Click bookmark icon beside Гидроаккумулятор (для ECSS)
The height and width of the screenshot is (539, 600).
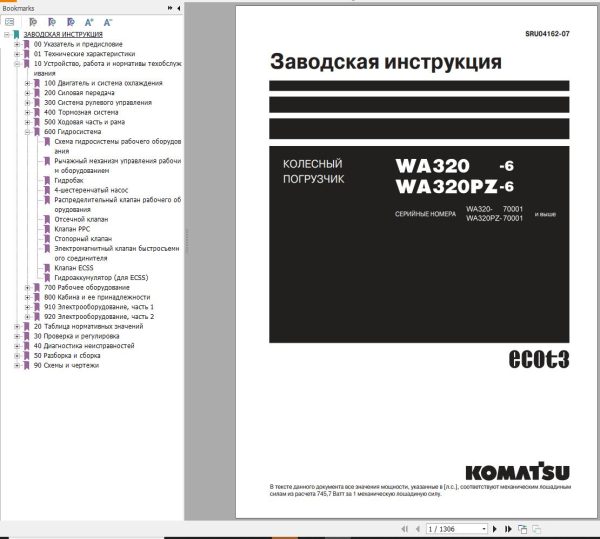coord(47,278)
